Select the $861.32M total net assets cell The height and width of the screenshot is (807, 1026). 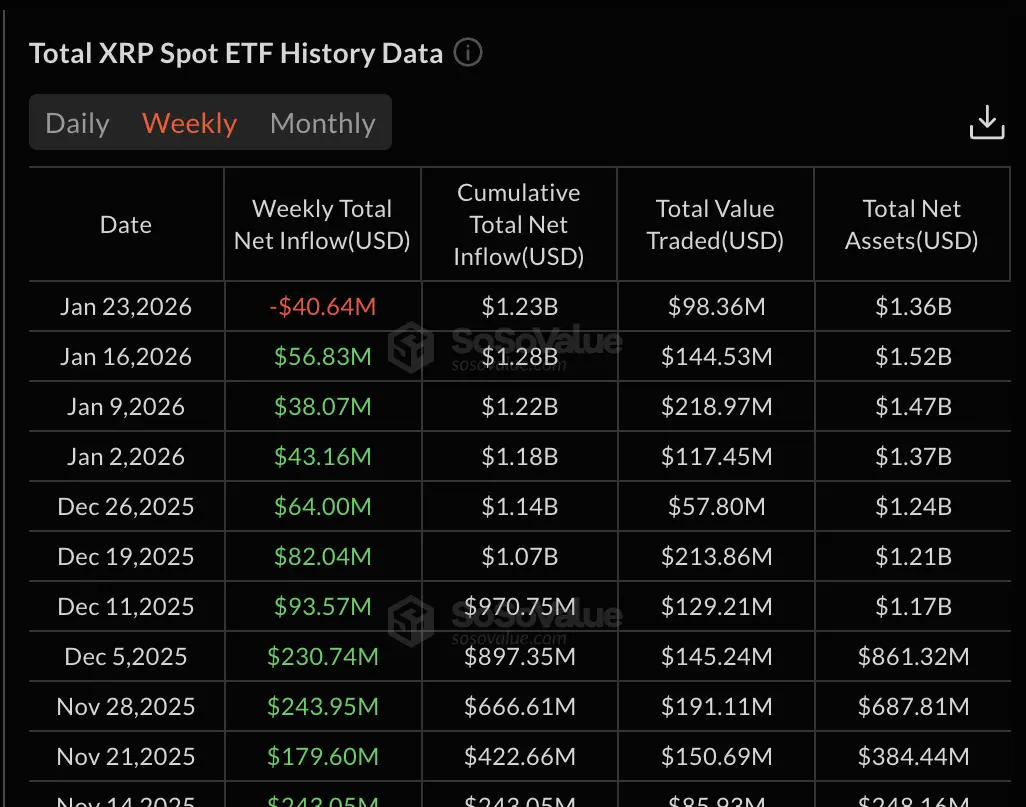913,657
